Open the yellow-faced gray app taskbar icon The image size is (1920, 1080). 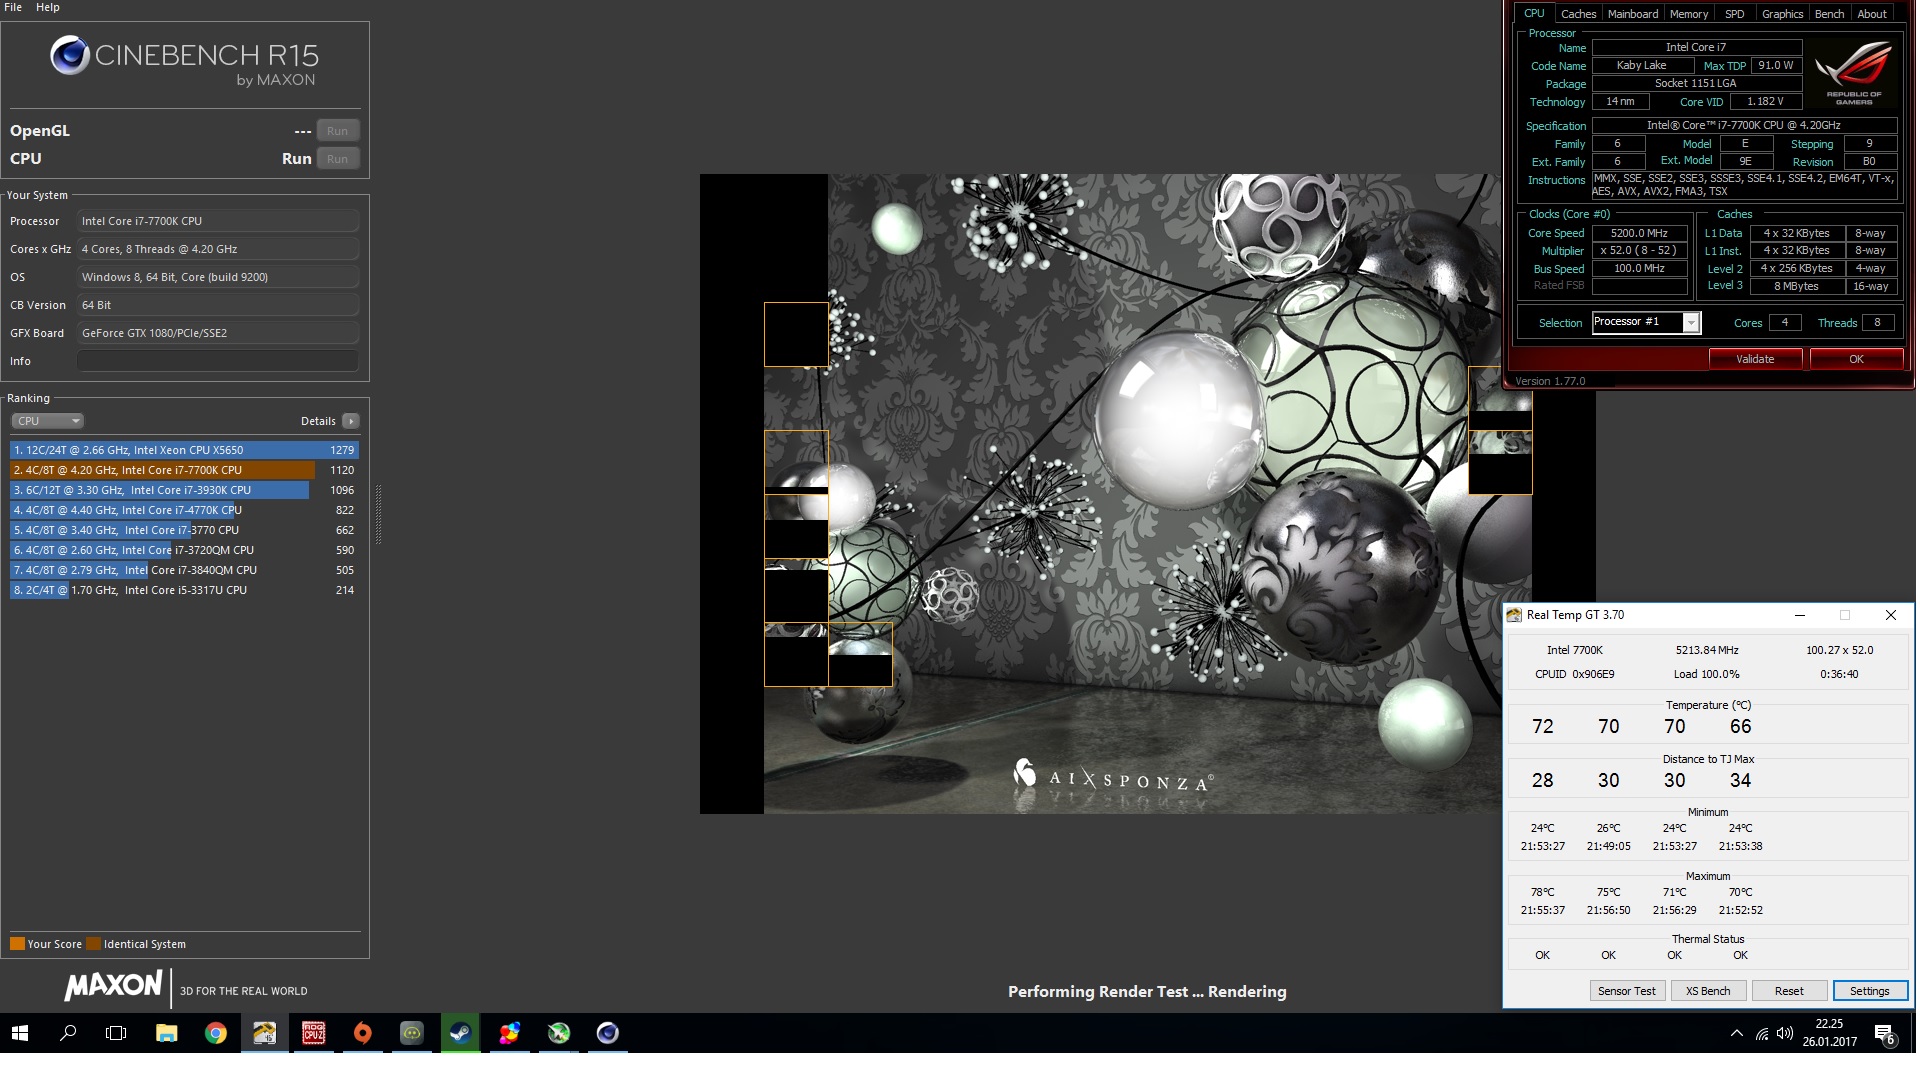(x=411, y=1033)
